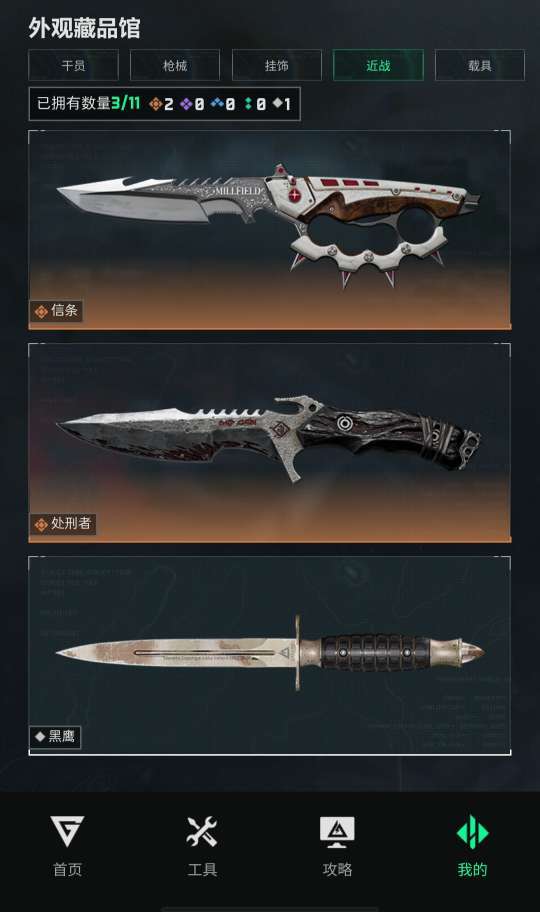Viewport: 540px width, 912px height.
Task: Open the 信条 knife skin card
Action: 269,230
